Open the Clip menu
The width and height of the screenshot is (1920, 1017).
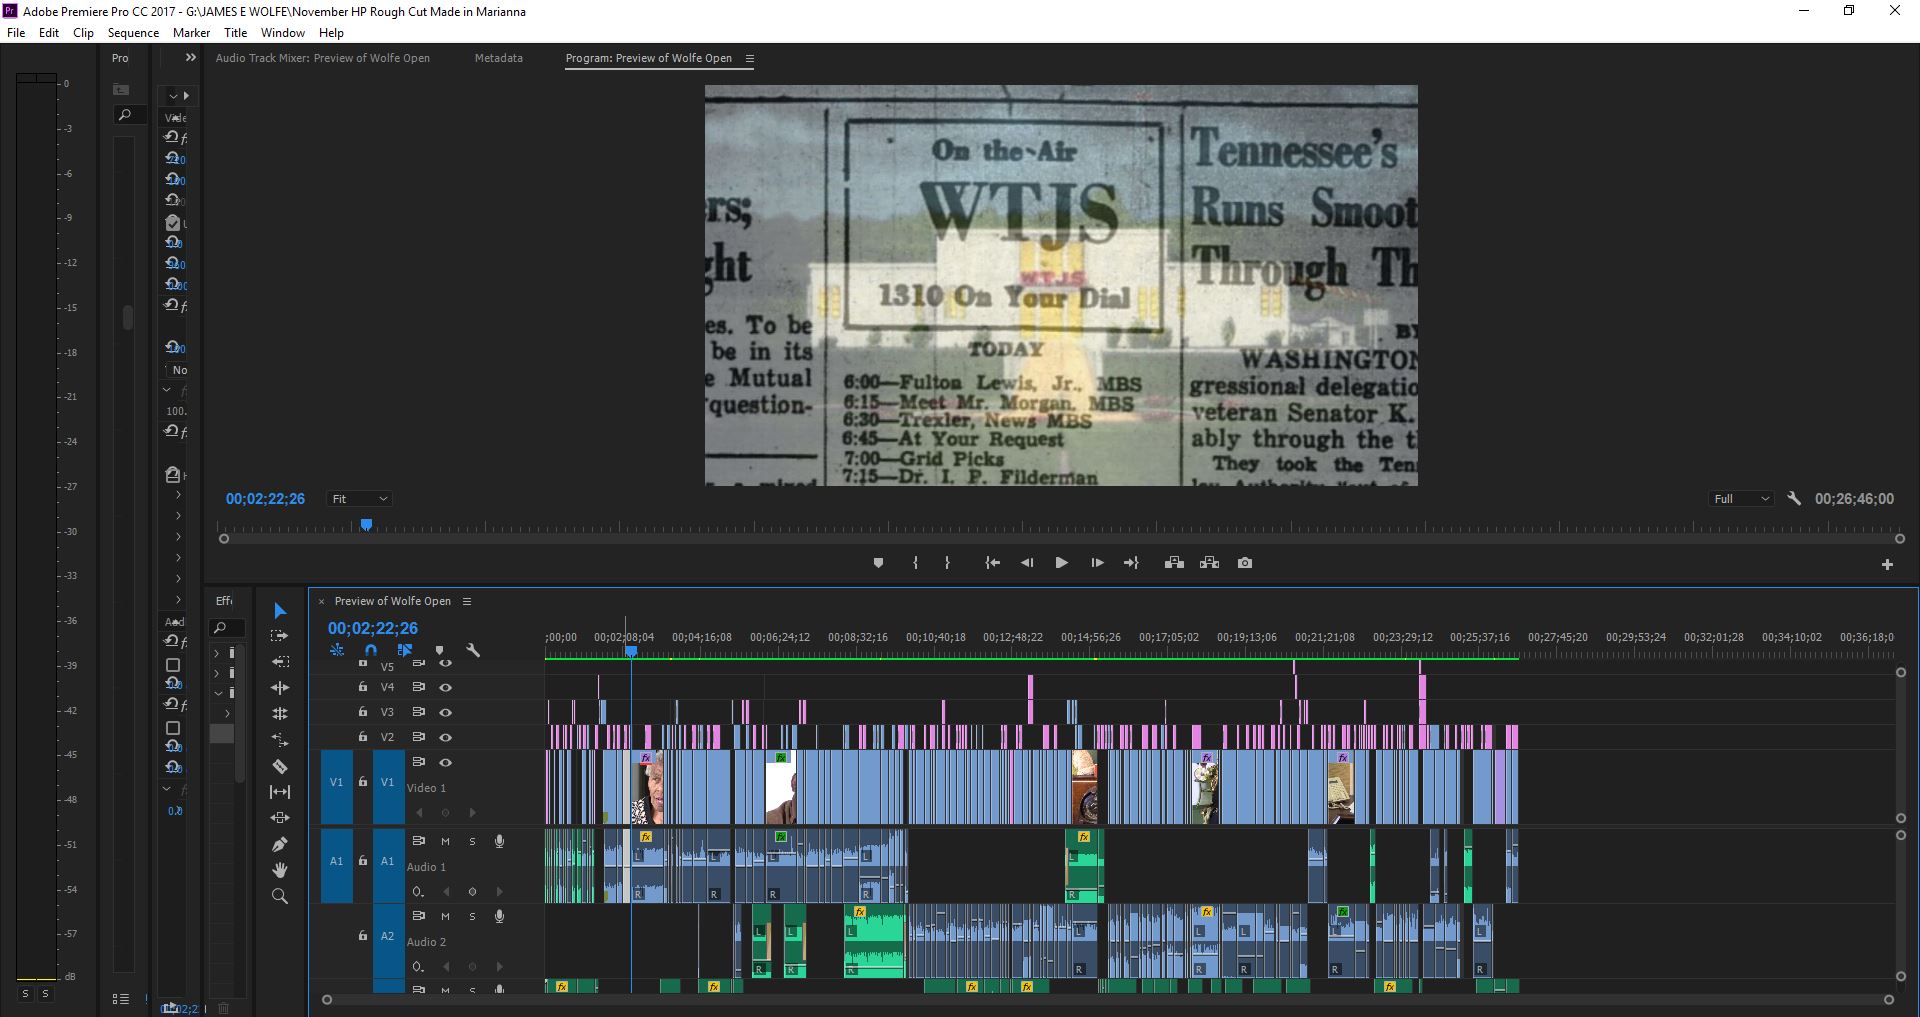click(x=83, y=32)
